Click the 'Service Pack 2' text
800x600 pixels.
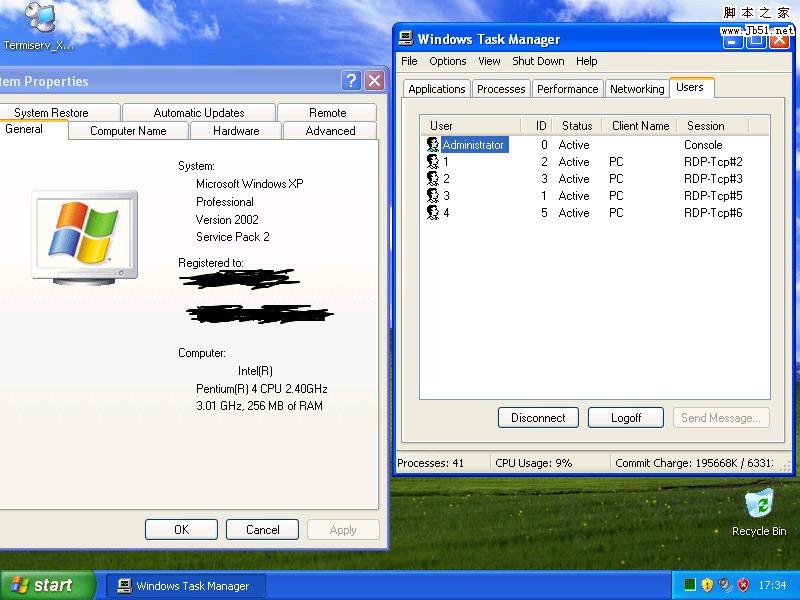233,237
